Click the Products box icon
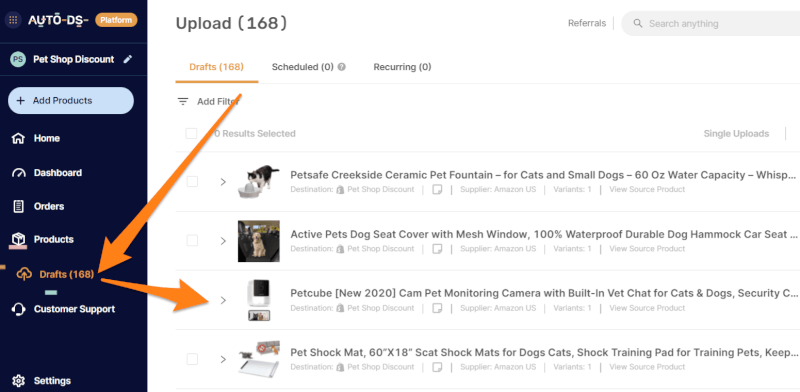This screenshot has height=392, width=800. point(18,239)
